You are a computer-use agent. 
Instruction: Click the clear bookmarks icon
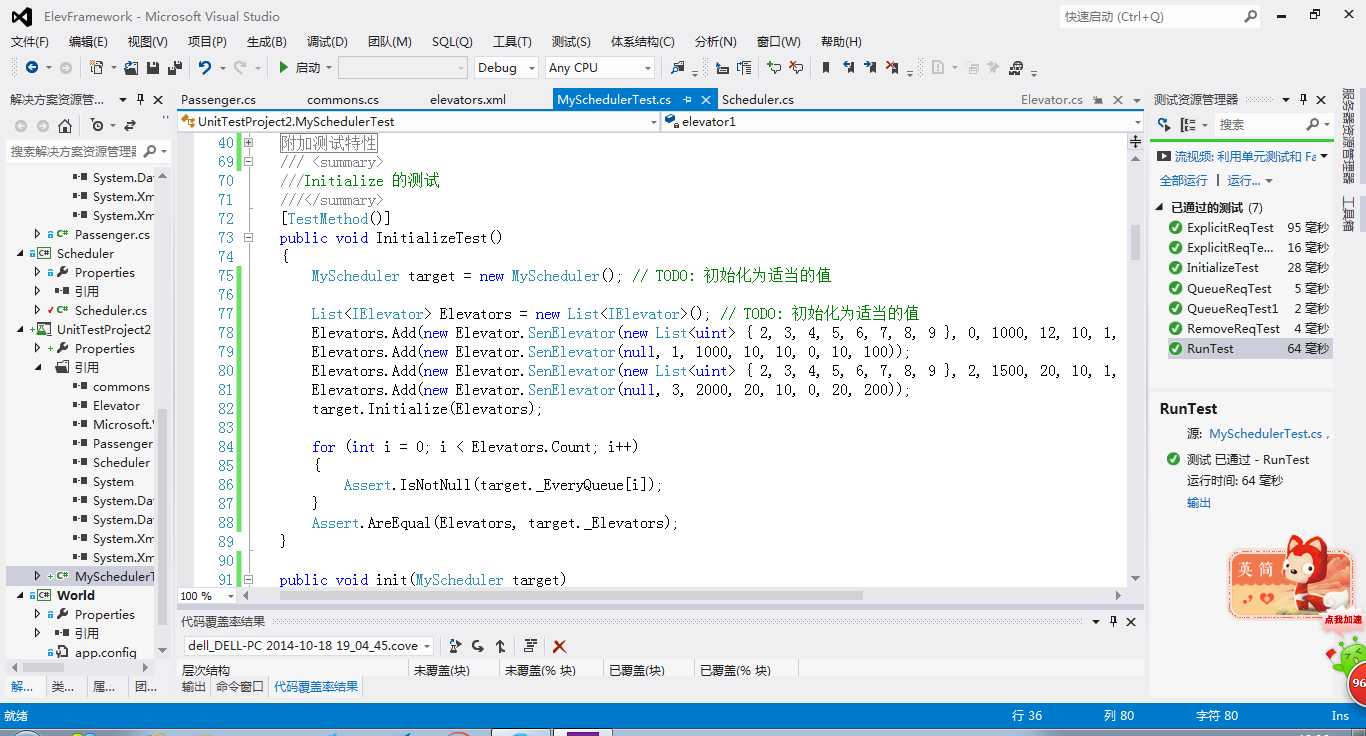point(894,68)
